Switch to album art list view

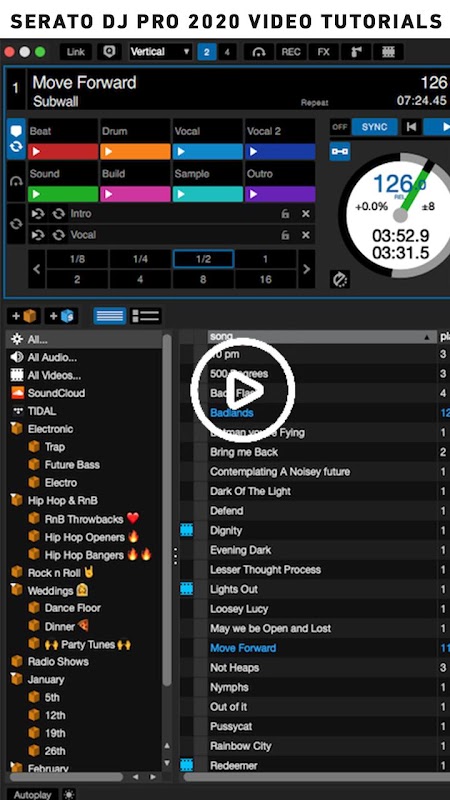point(146,316)
